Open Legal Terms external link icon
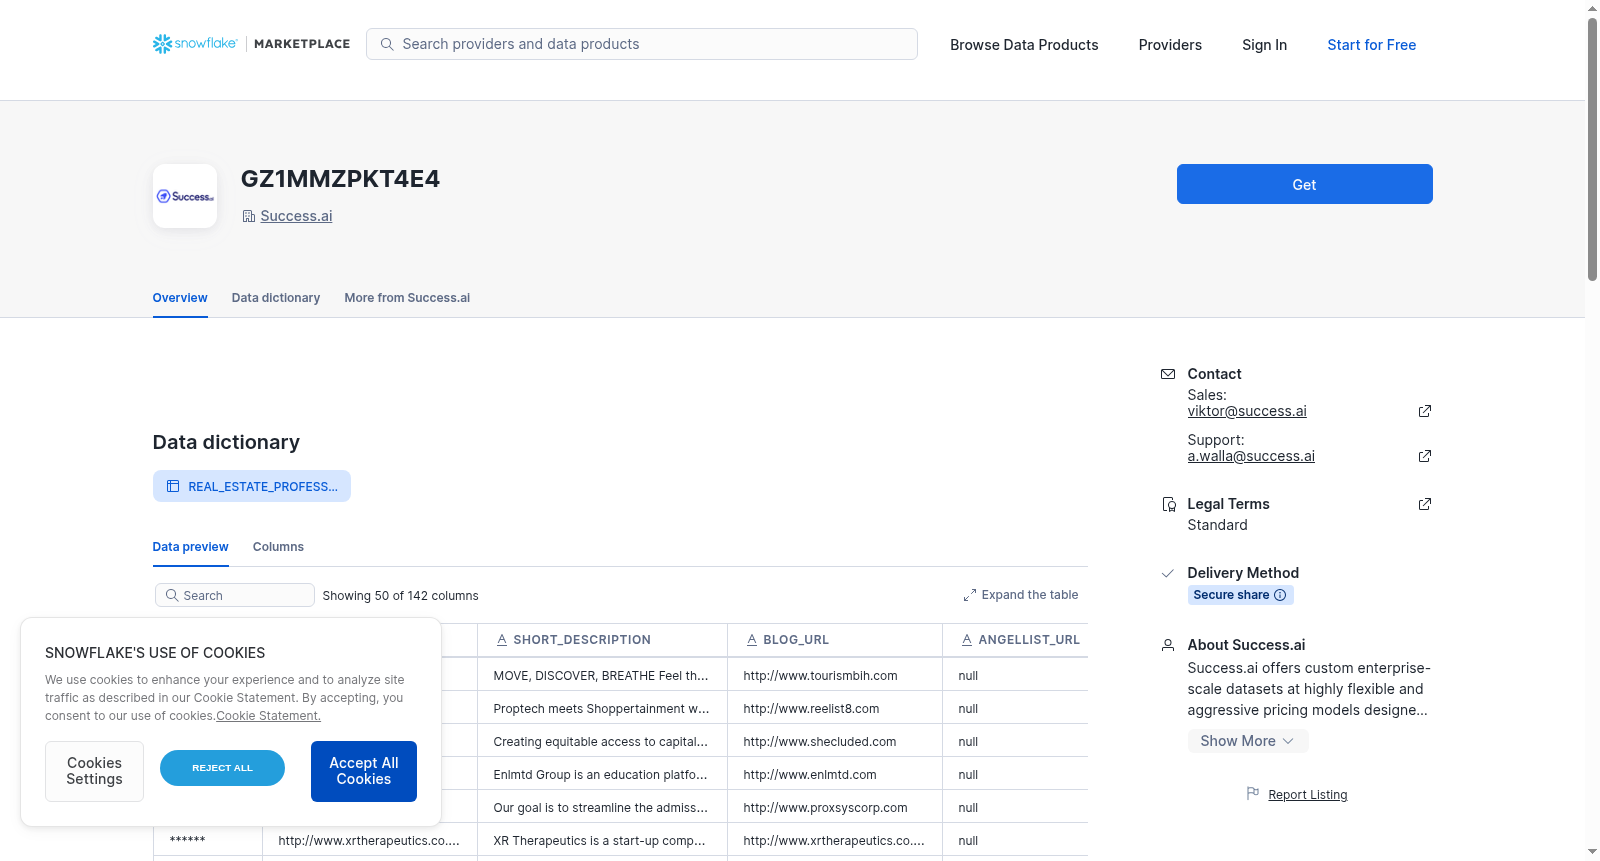Screen dimensions: 1600x861 coord(1425,504)
